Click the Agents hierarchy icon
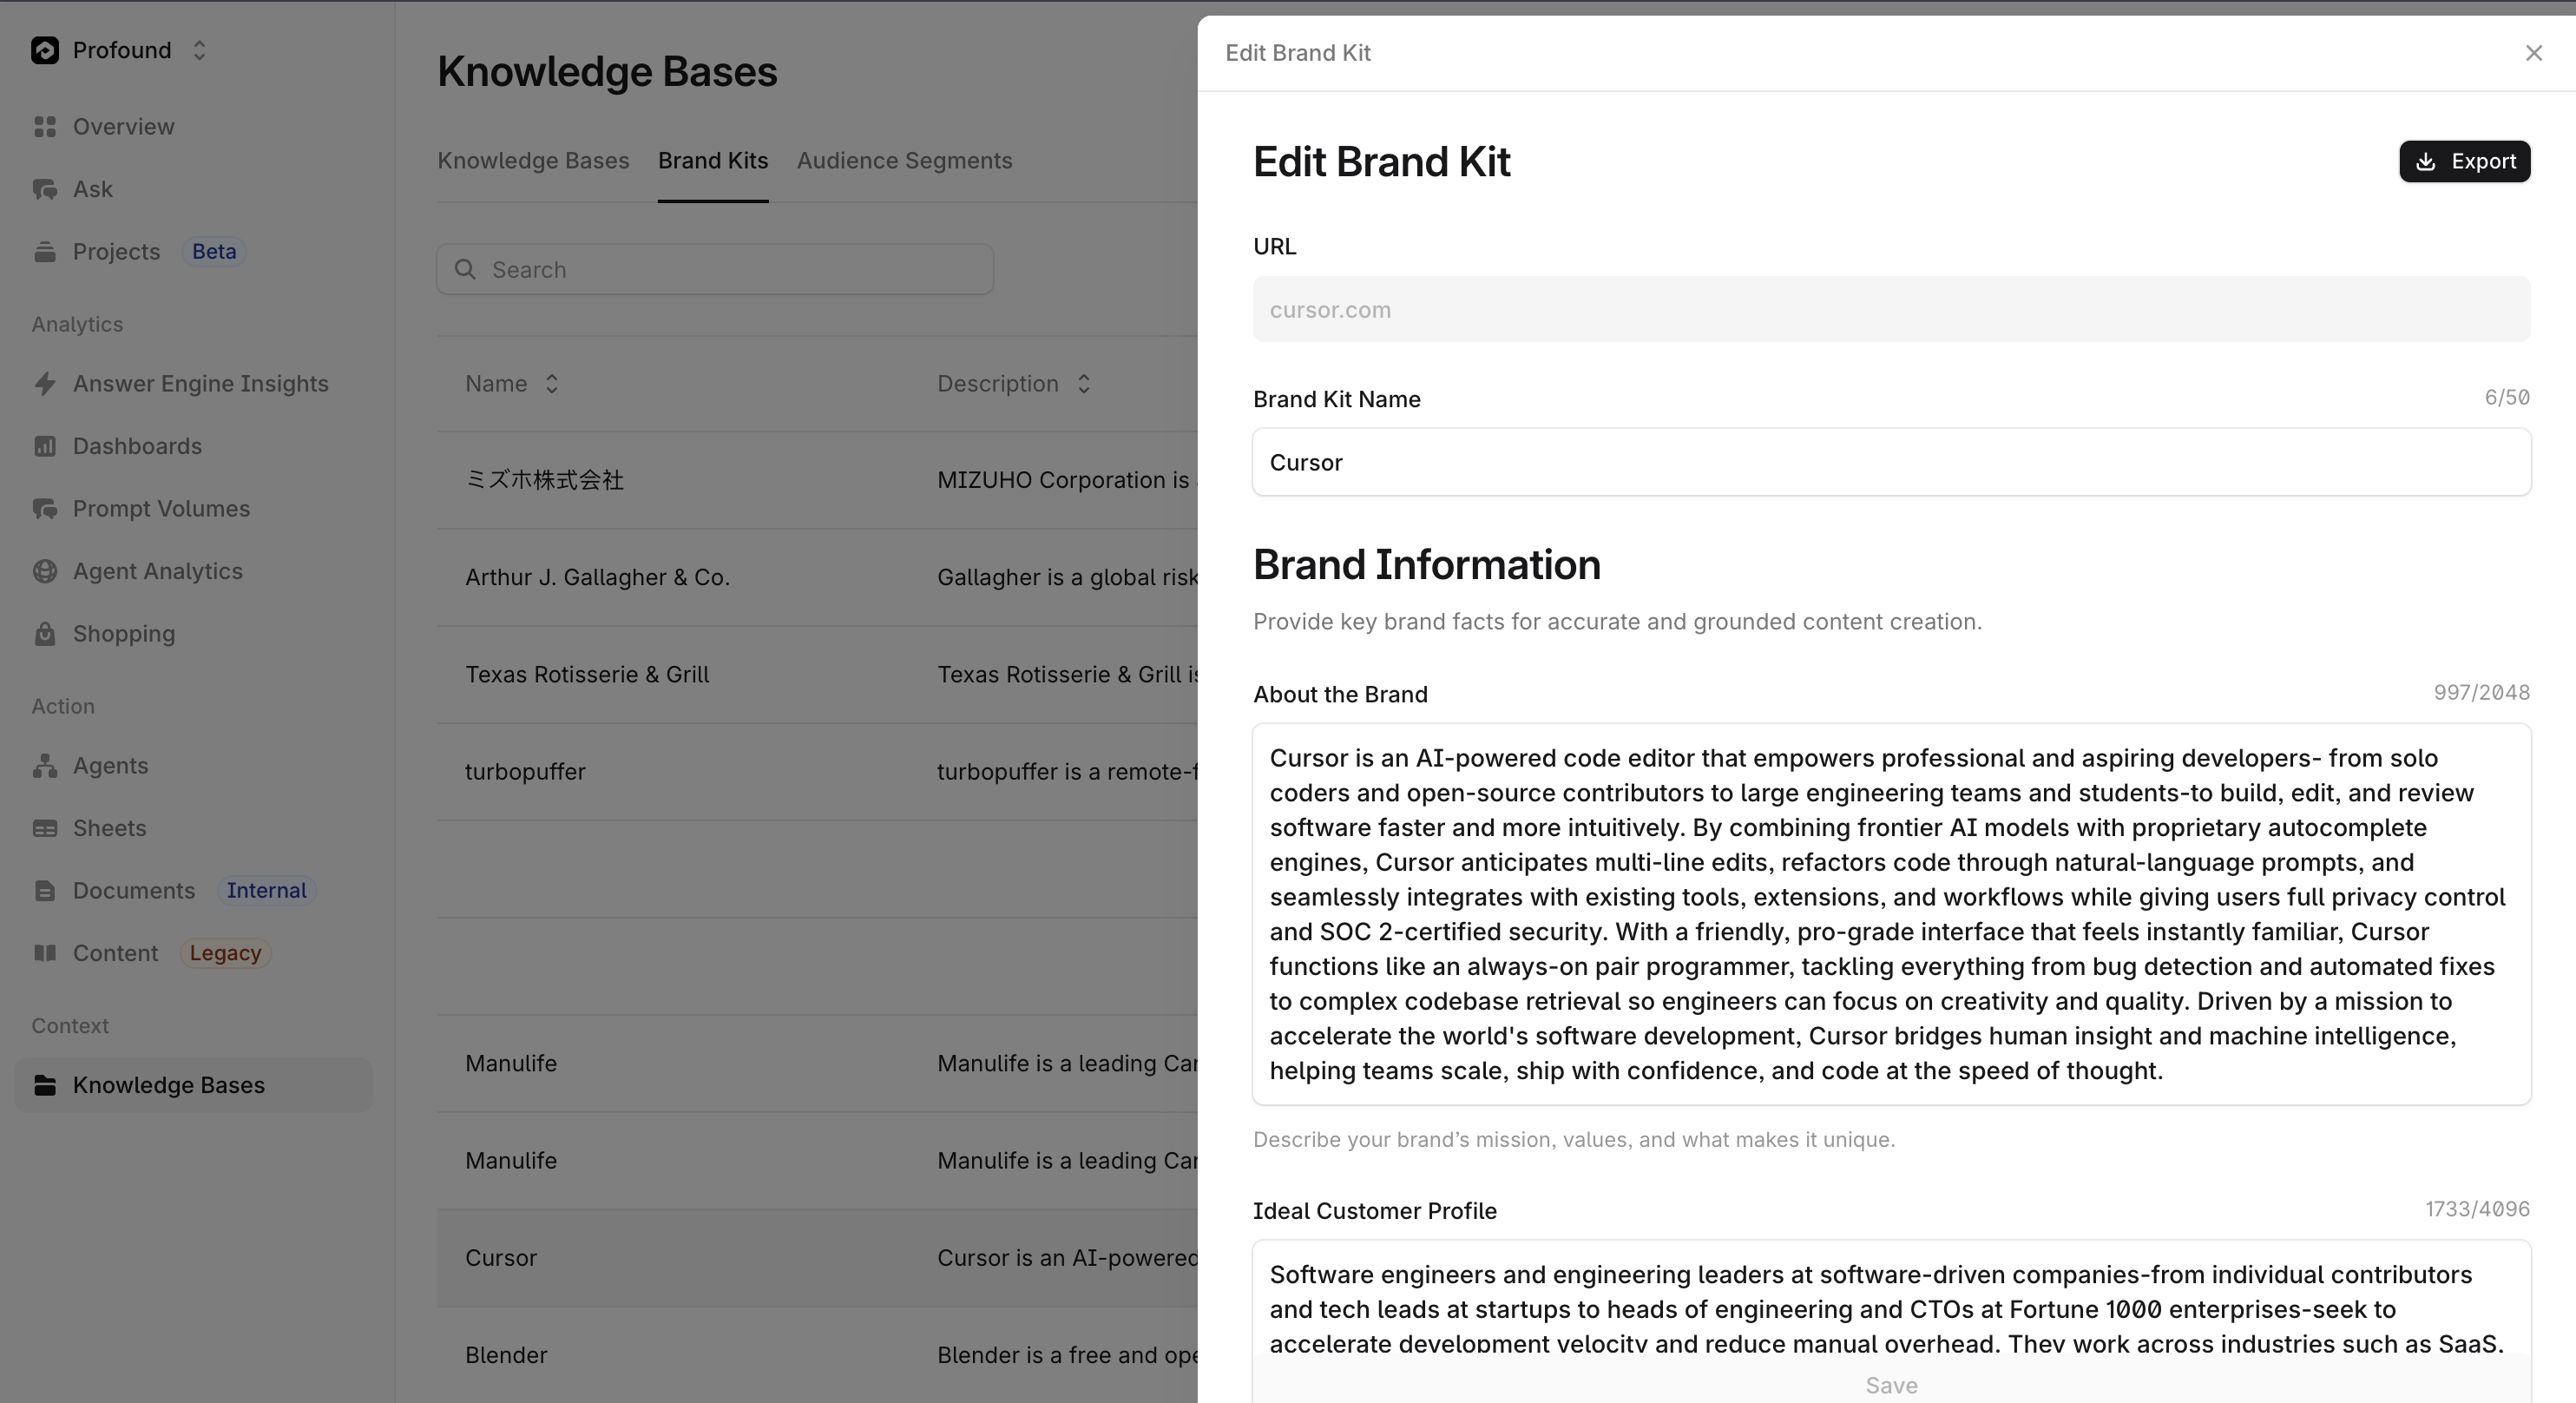Viewport: 2576px width, 1403px height. pyautogui.click(x=45, y=766)
